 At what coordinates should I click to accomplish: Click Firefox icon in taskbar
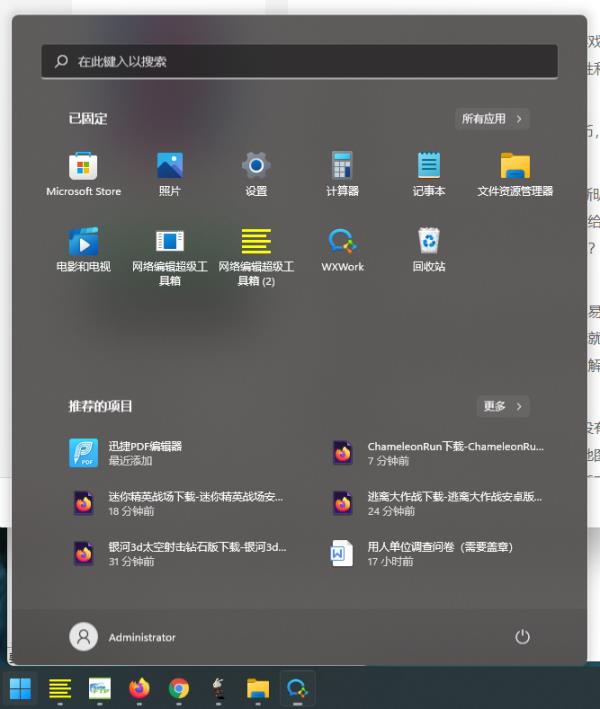coord(139,688)
